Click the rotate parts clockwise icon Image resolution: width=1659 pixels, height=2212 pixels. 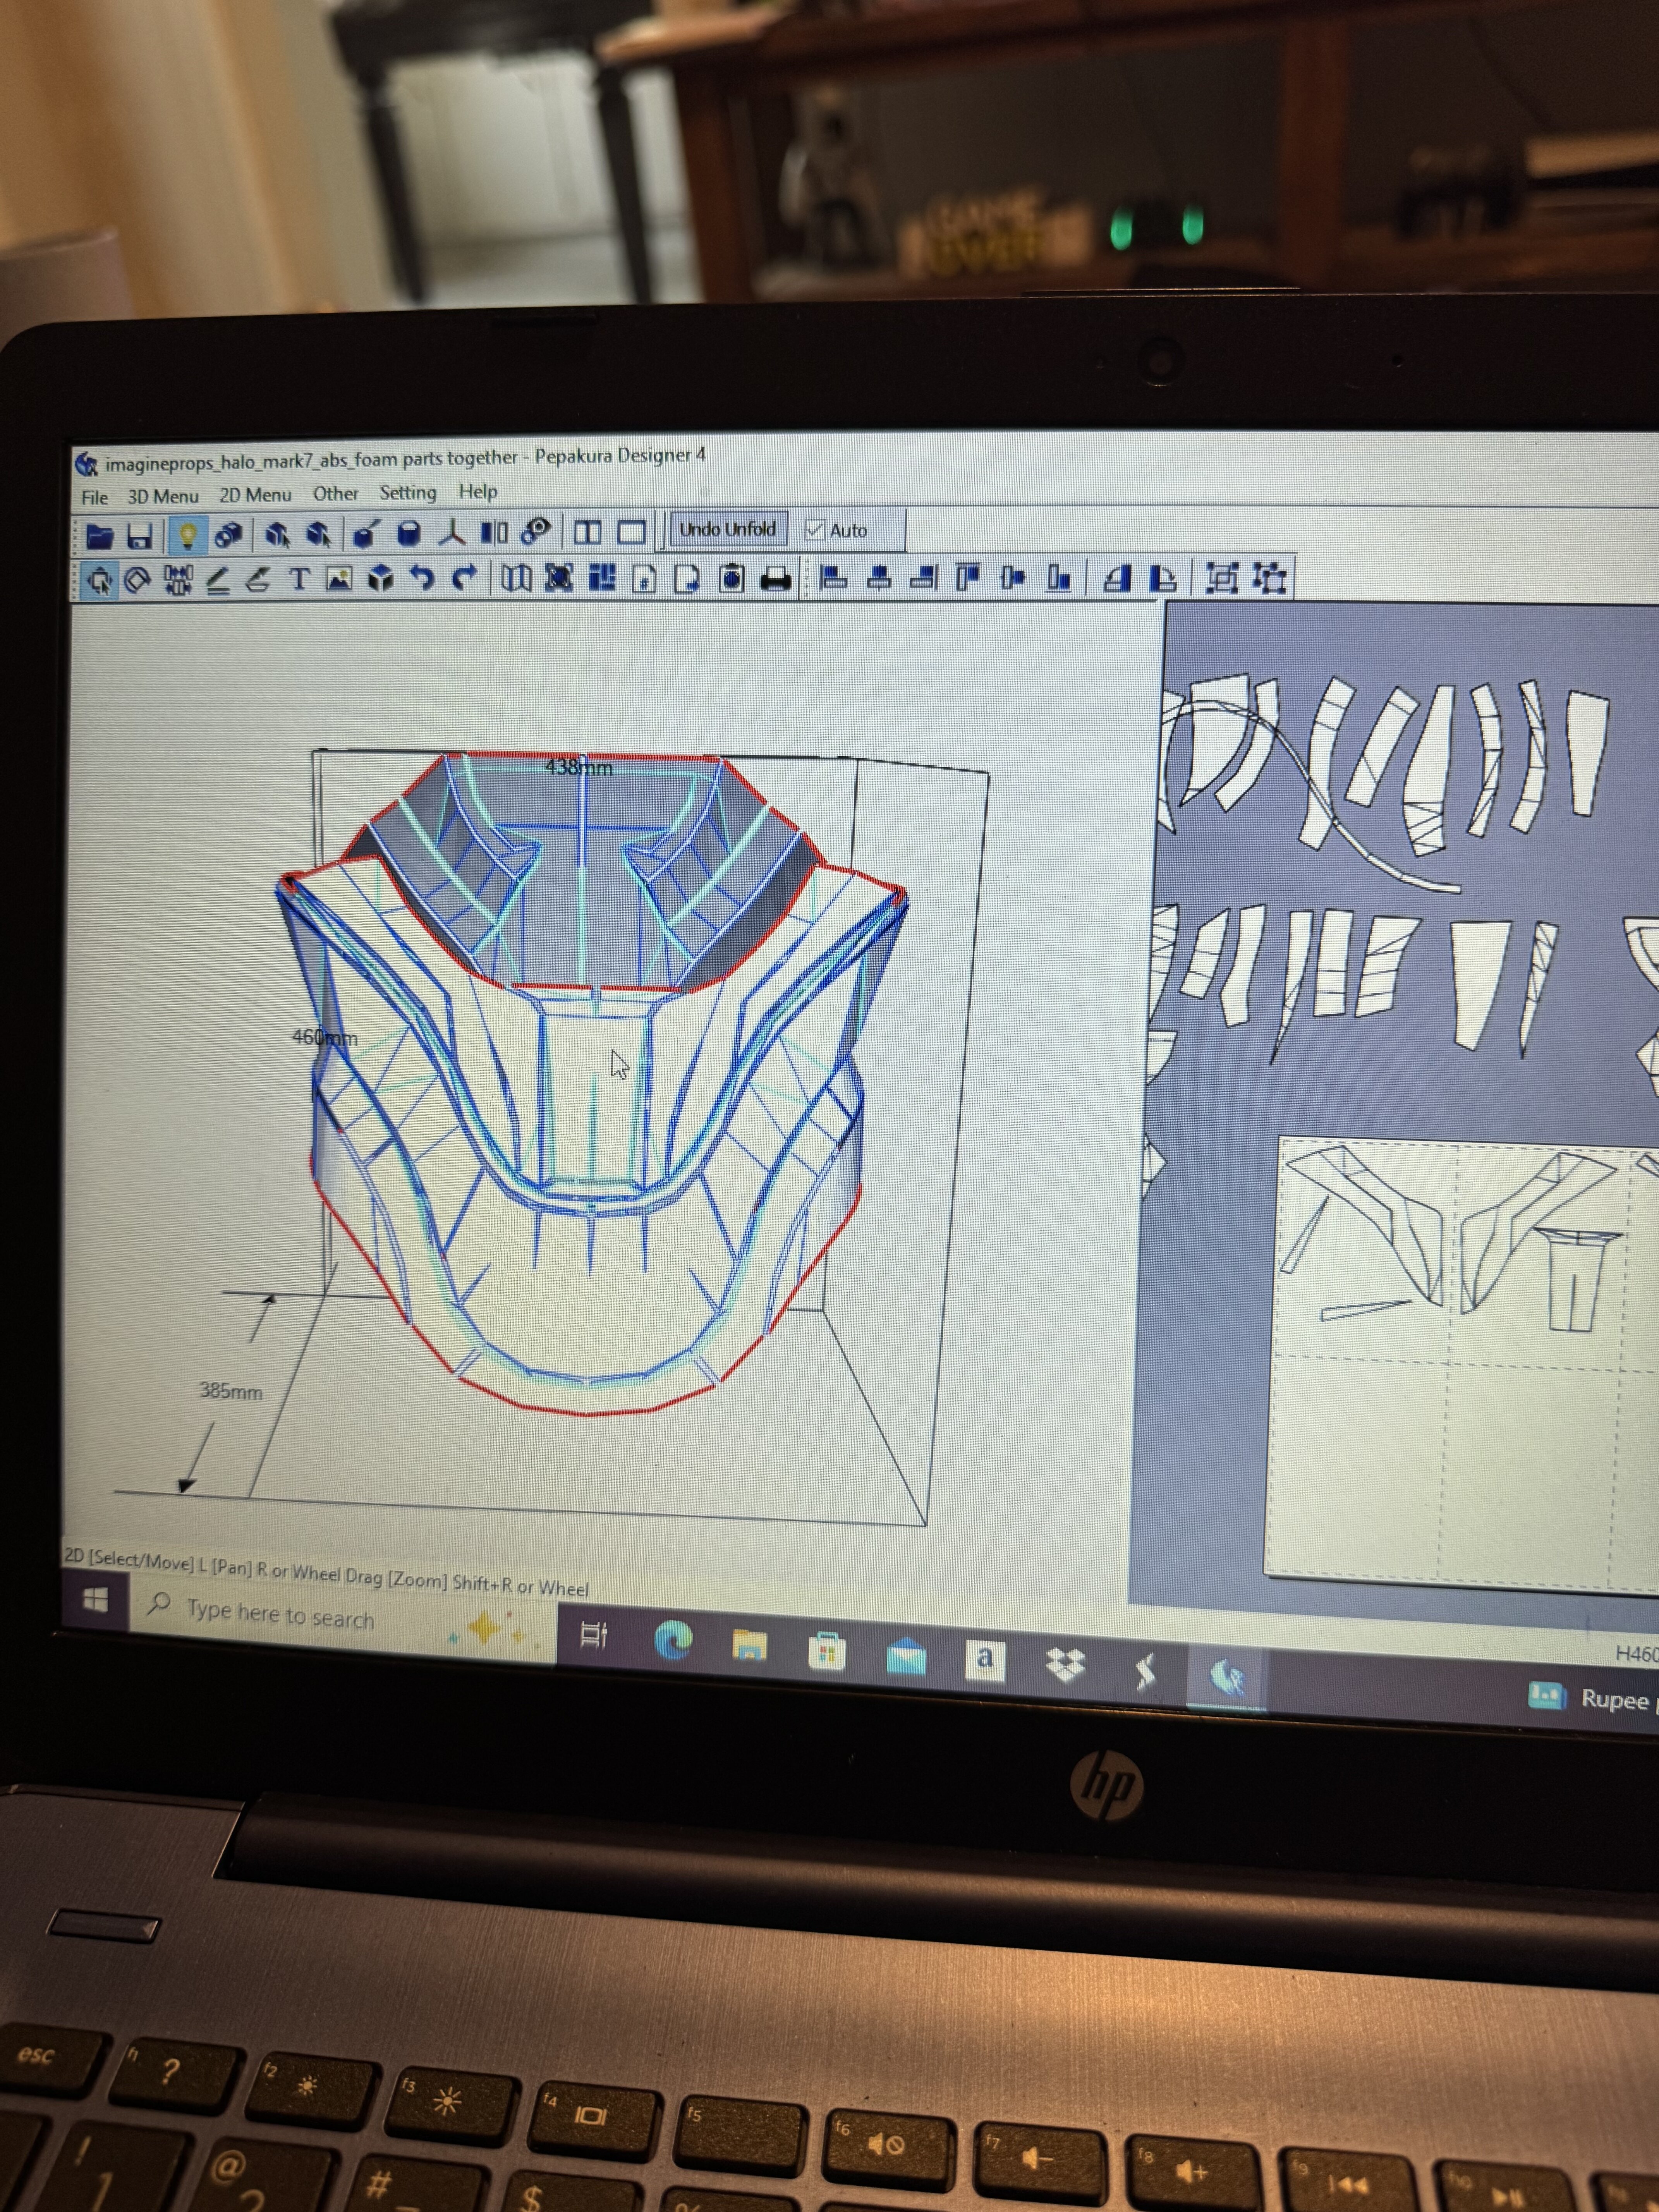[1163, 578]
